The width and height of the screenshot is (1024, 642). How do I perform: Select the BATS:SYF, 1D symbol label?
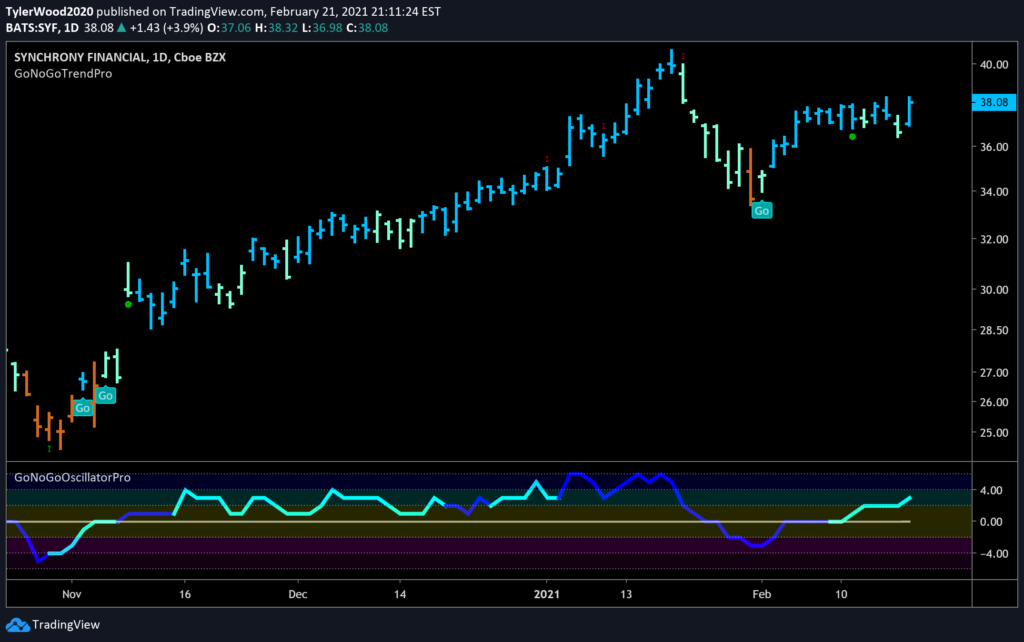[42, 28]
